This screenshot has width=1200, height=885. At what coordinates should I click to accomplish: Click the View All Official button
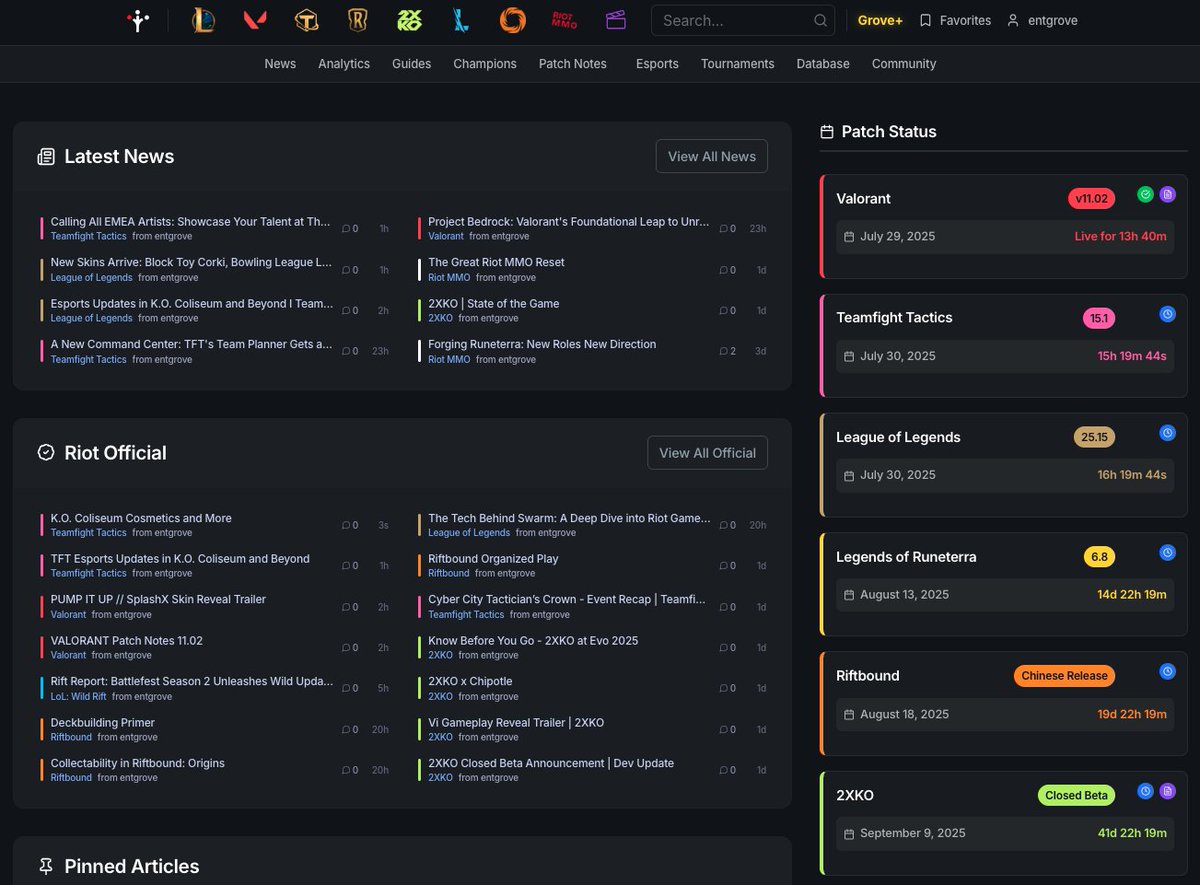tap(707, 452)
